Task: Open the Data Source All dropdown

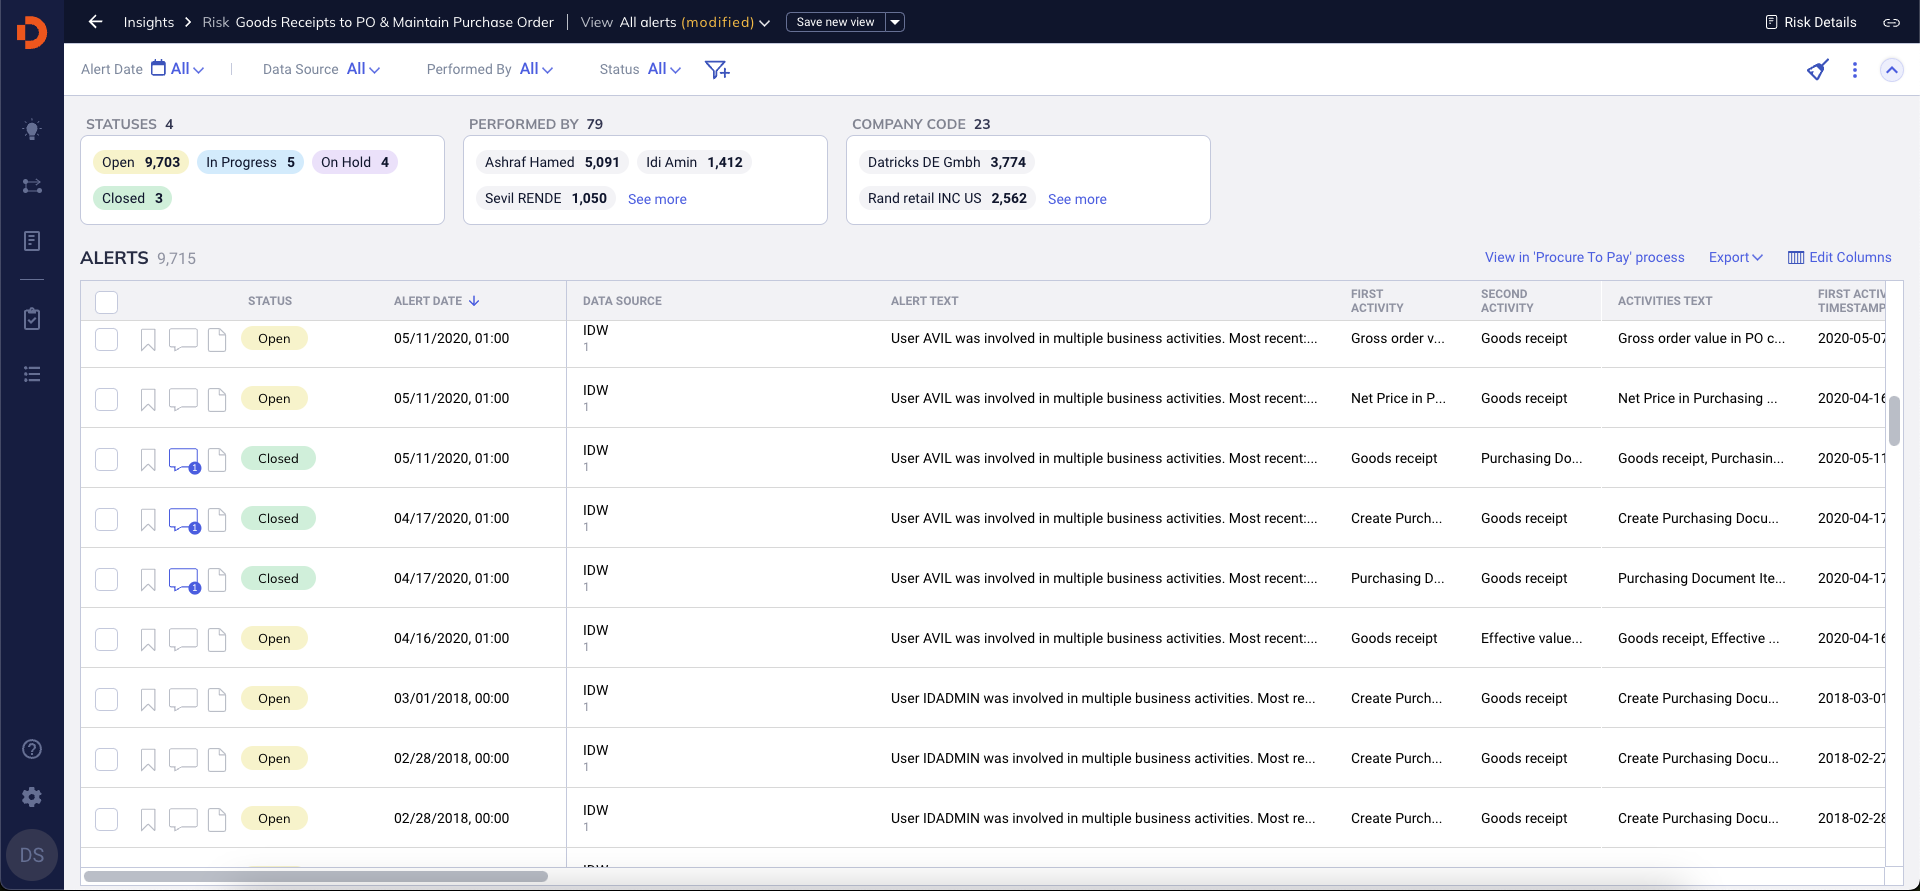Action: (x=363, y=69)
